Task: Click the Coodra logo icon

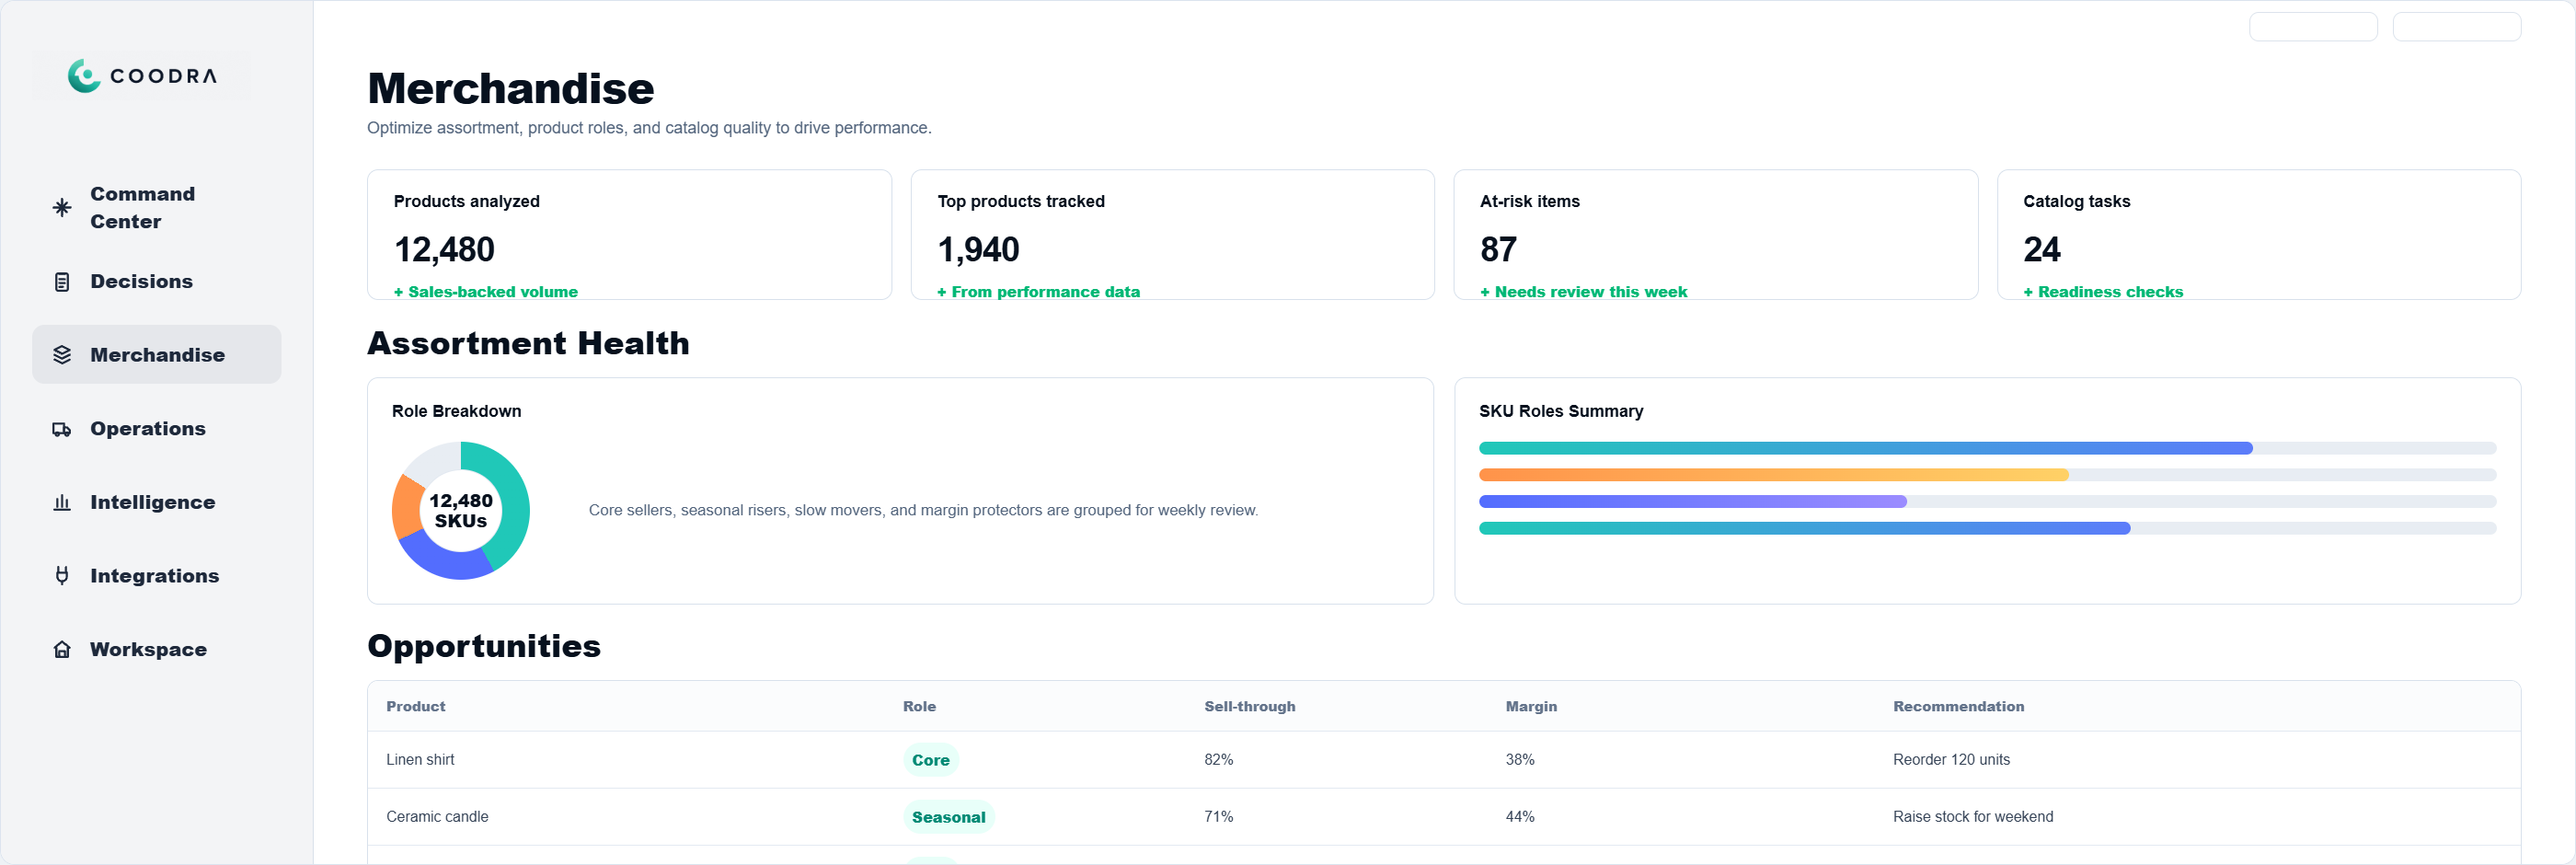Action: point(84,76)
